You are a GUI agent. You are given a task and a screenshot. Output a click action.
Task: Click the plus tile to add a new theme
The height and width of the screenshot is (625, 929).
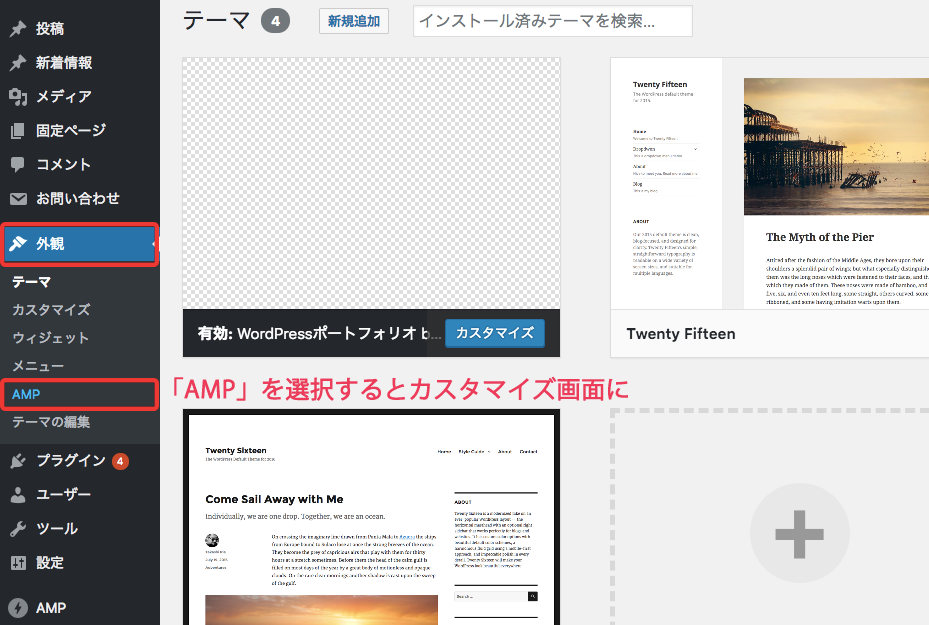click(799, 533)
